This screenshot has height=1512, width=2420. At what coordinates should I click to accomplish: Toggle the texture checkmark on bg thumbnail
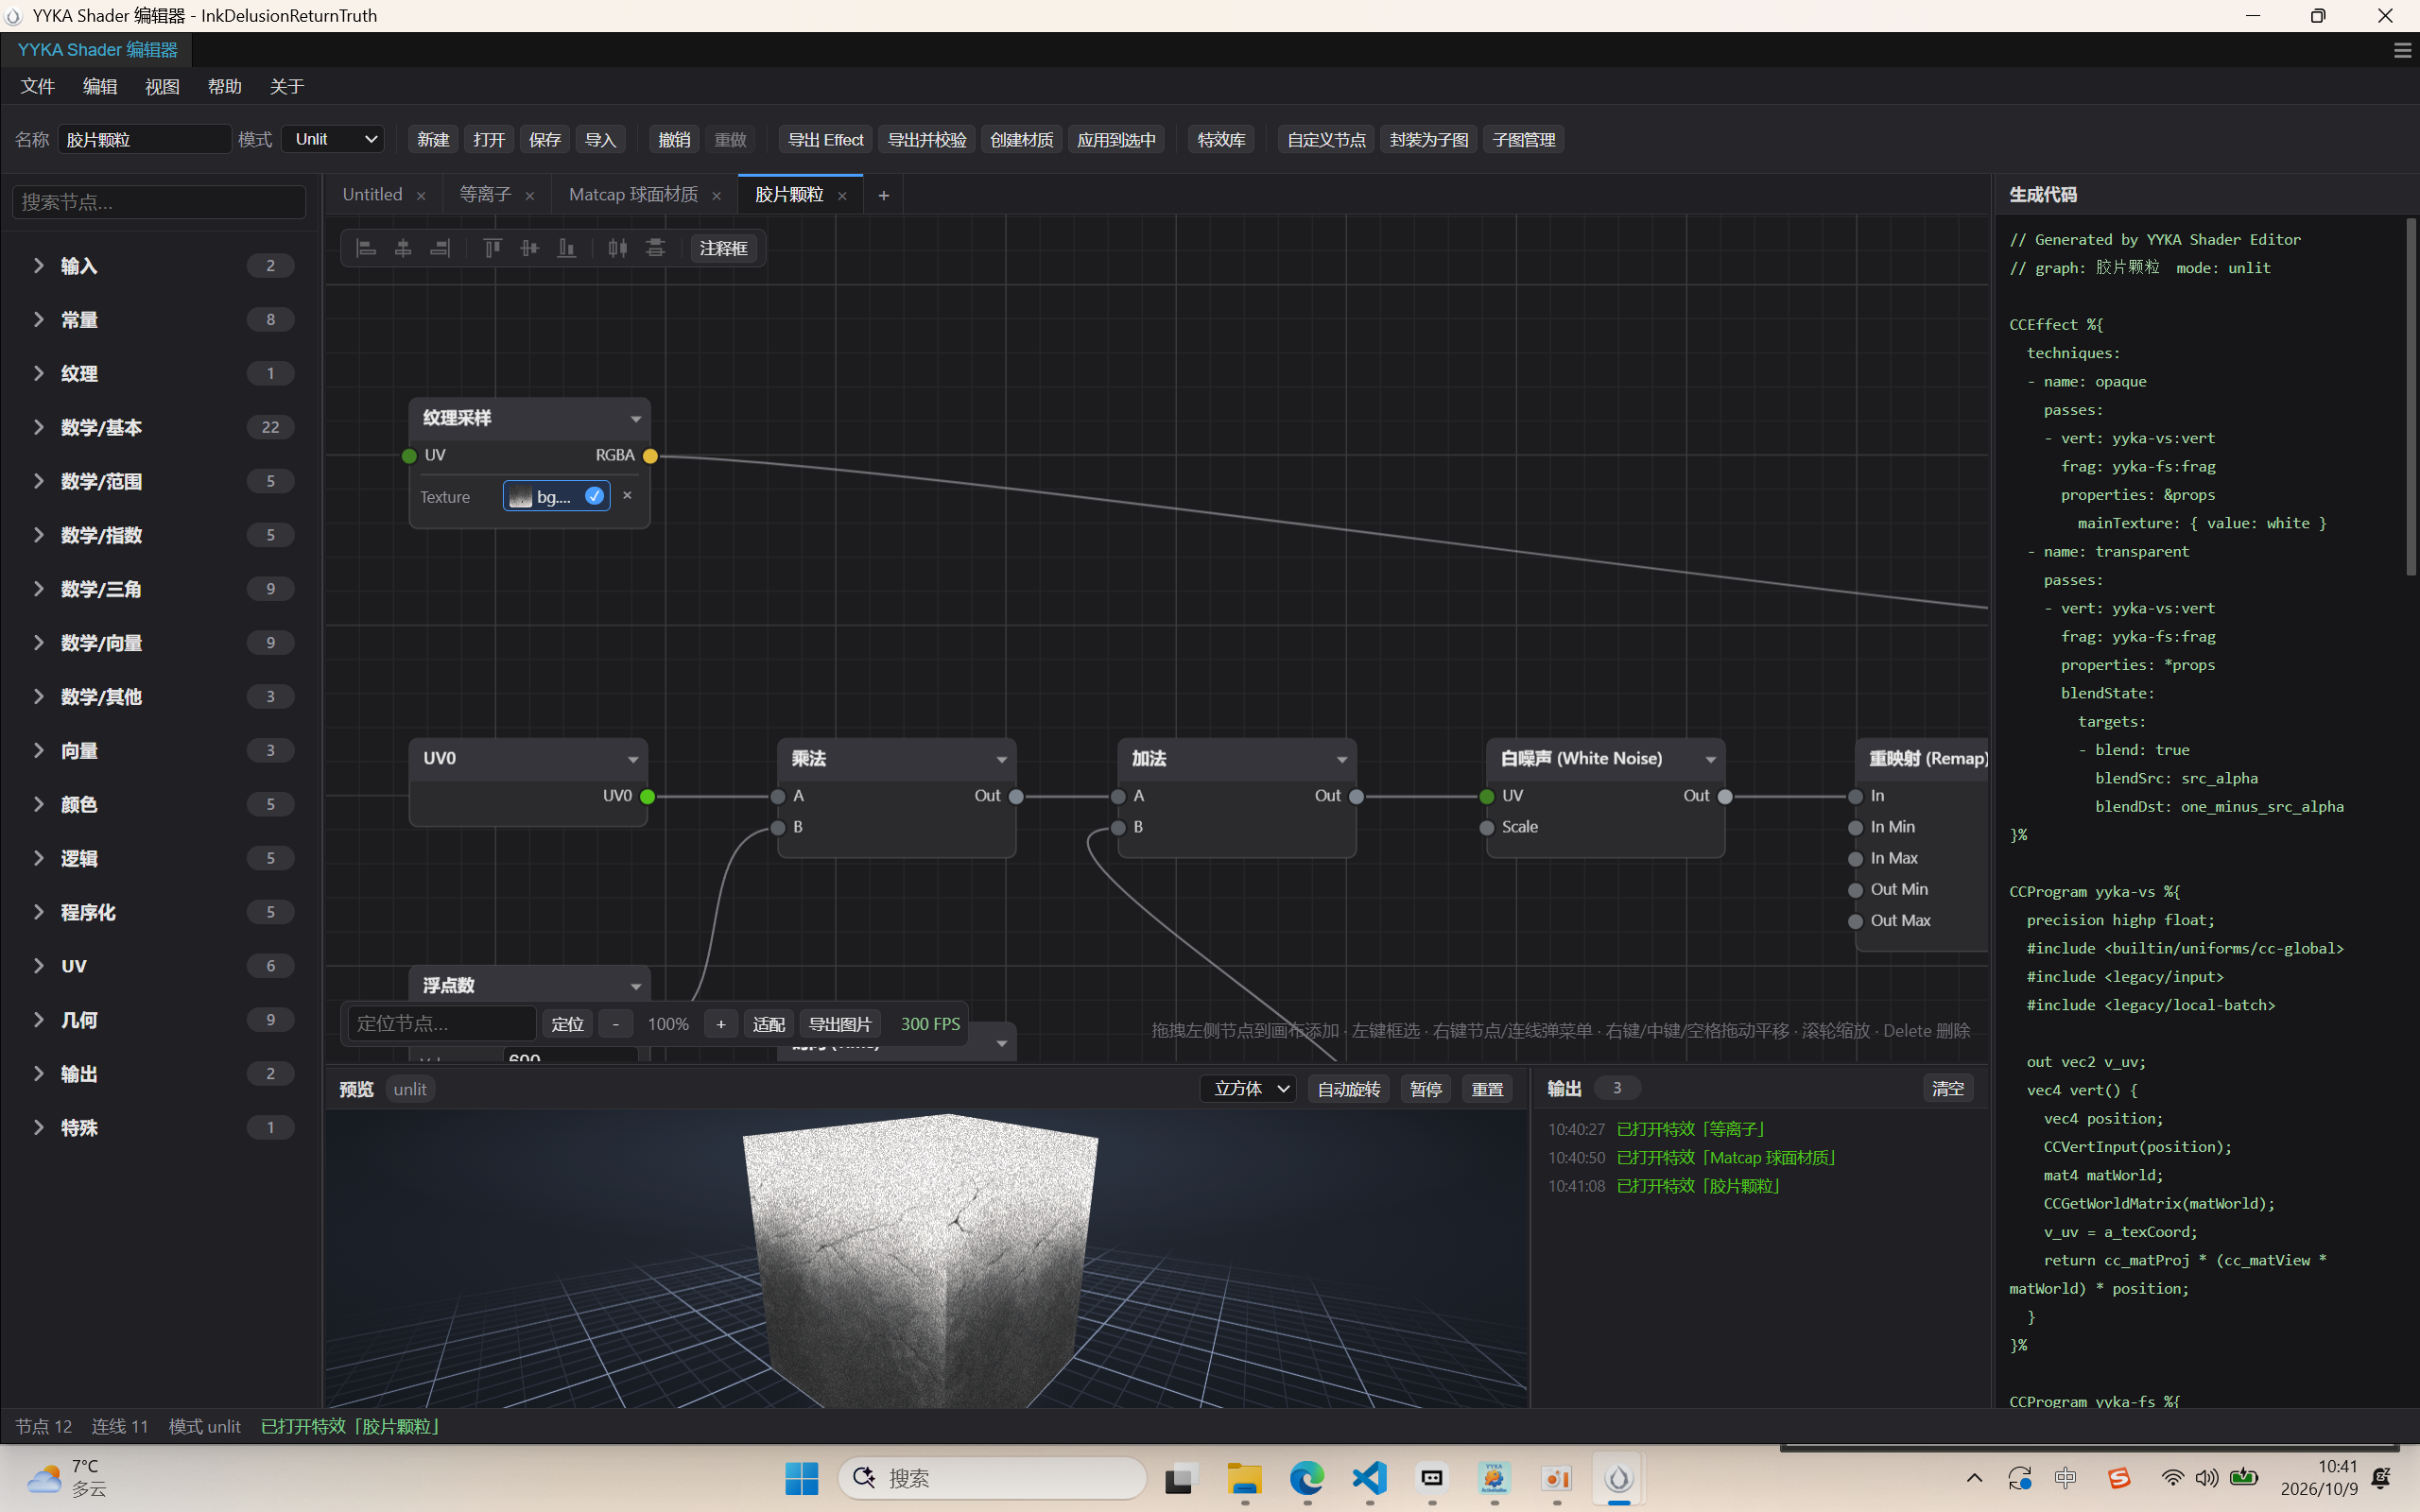point(594,496)
